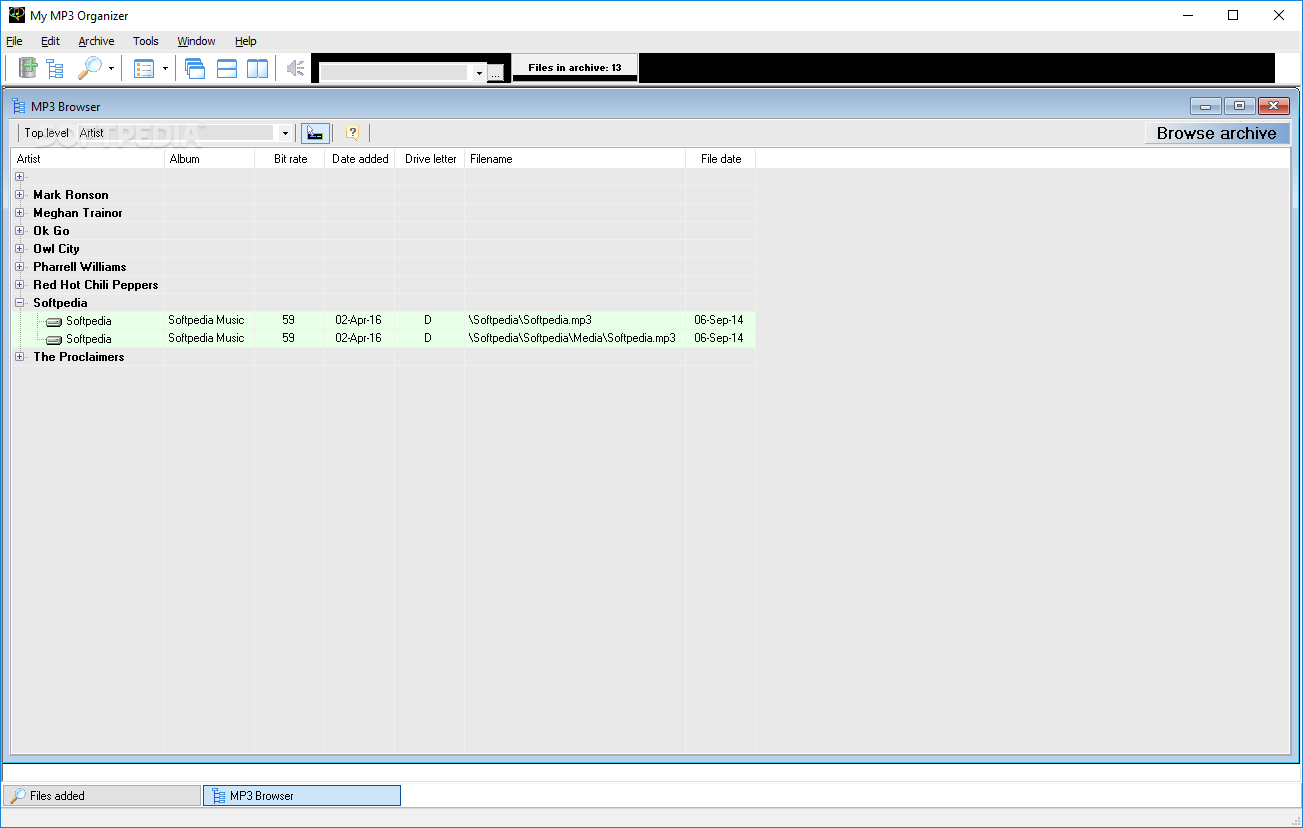Collapse the Softpedia artist node
1303x828 pixels.
[x=19, y=303]
